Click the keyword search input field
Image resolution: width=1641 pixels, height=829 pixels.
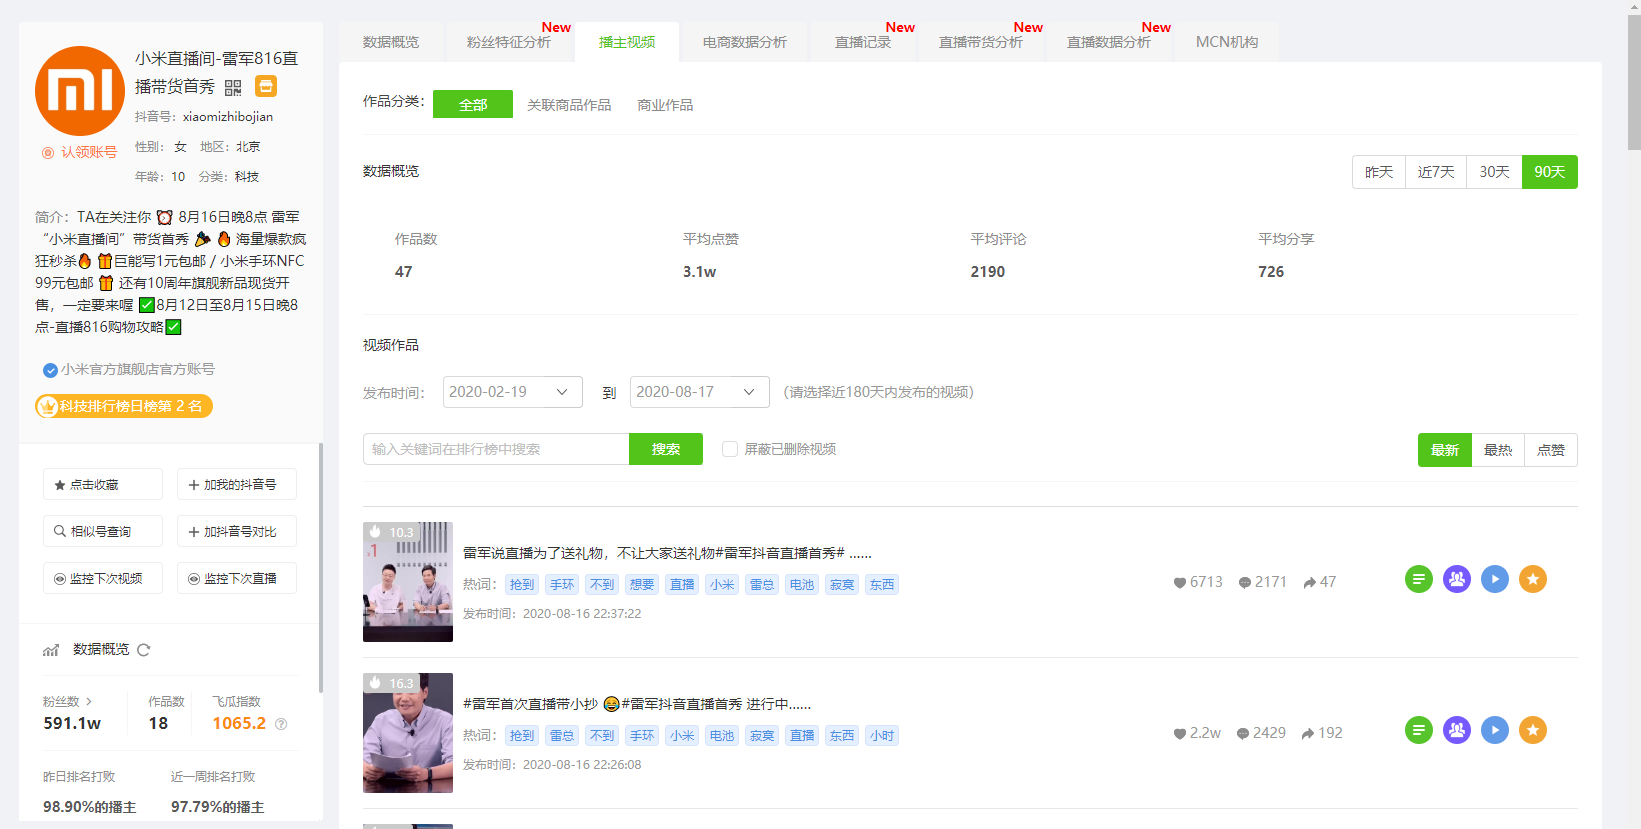click(x=496, y=449)
